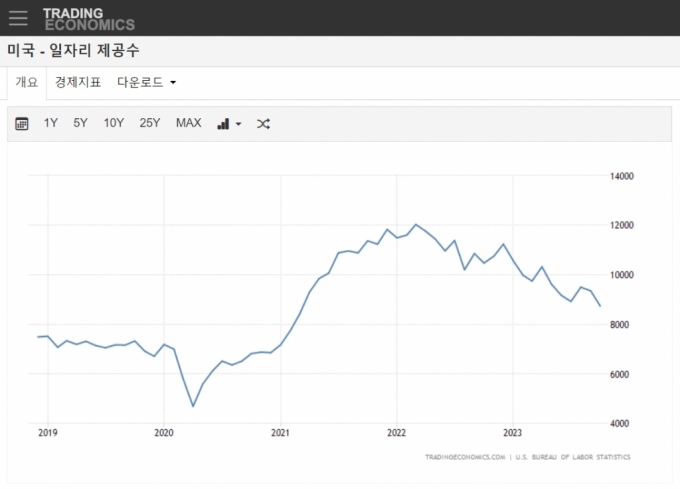Set chart range to 1Y

click(x=51, y=123)
